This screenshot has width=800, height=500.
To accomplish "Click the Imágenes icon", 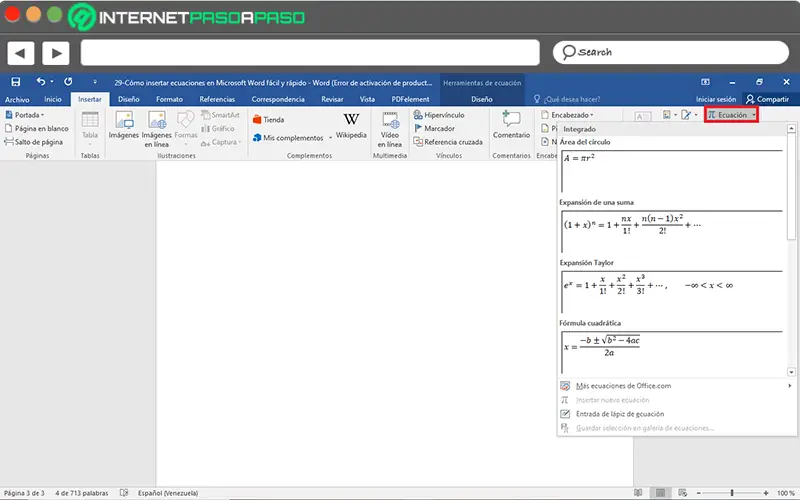I will [x=123, y=126].
